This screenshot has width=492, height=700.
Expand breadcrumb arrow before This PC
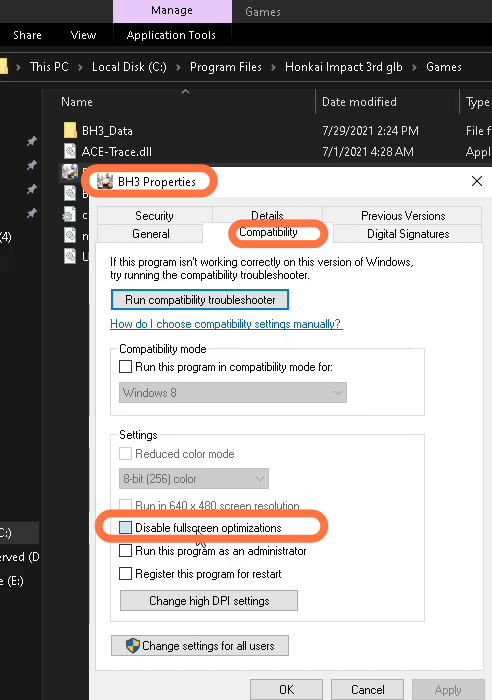18,67
